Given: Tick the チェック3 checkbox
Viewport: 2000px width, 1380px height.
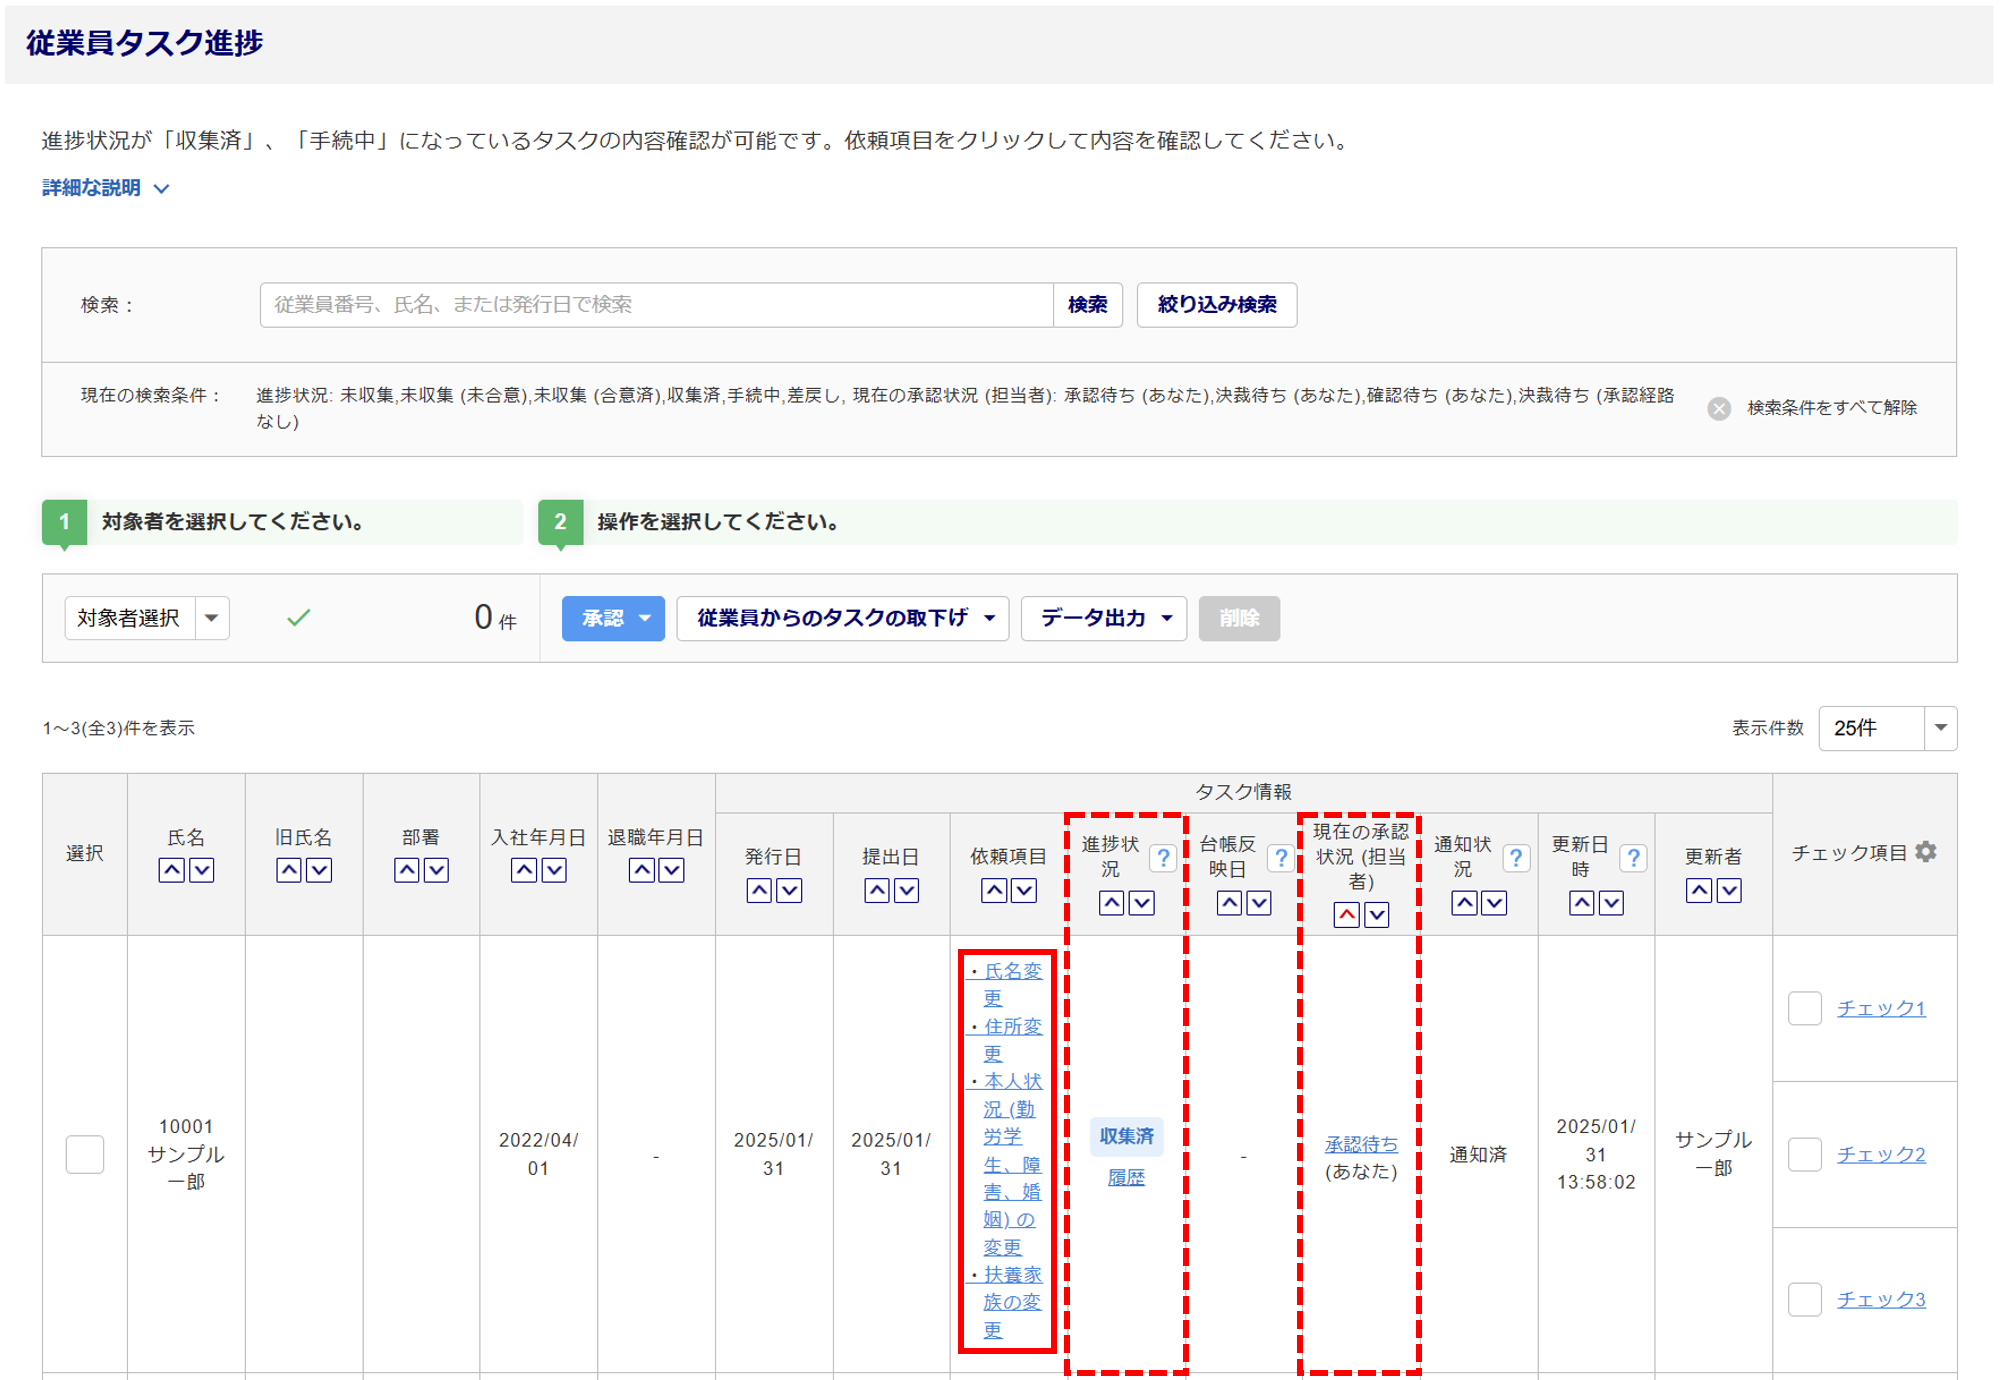Looking at the screenshot, I should pyautogui.click(x=1804, y=1299).
